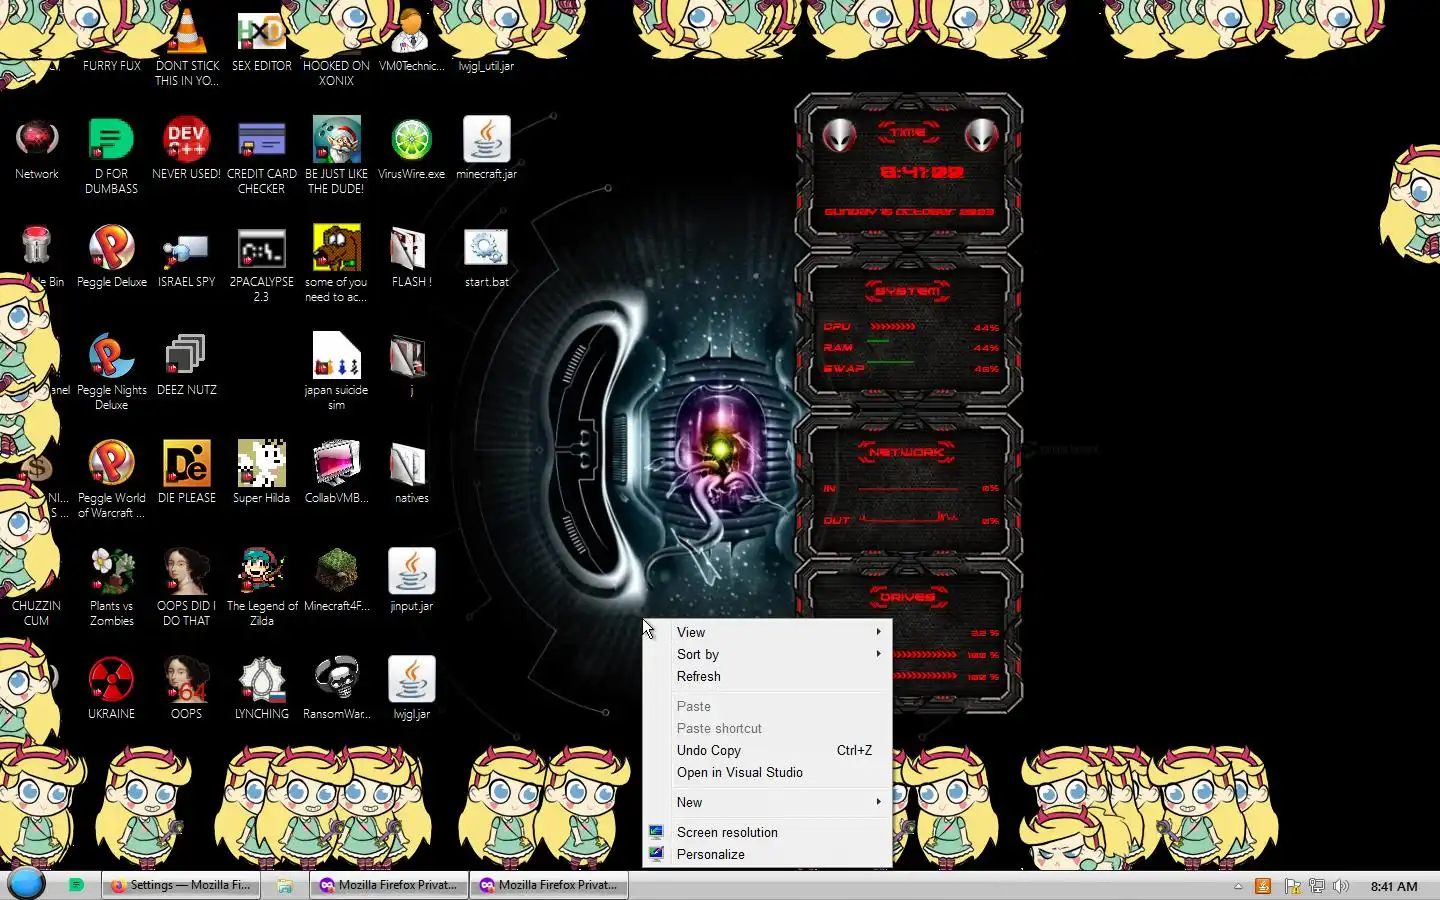Click the SYSTEM gadget showing CPU and RAM
This screenshot has height=900, width=1440.
click(x=909, y=331)
